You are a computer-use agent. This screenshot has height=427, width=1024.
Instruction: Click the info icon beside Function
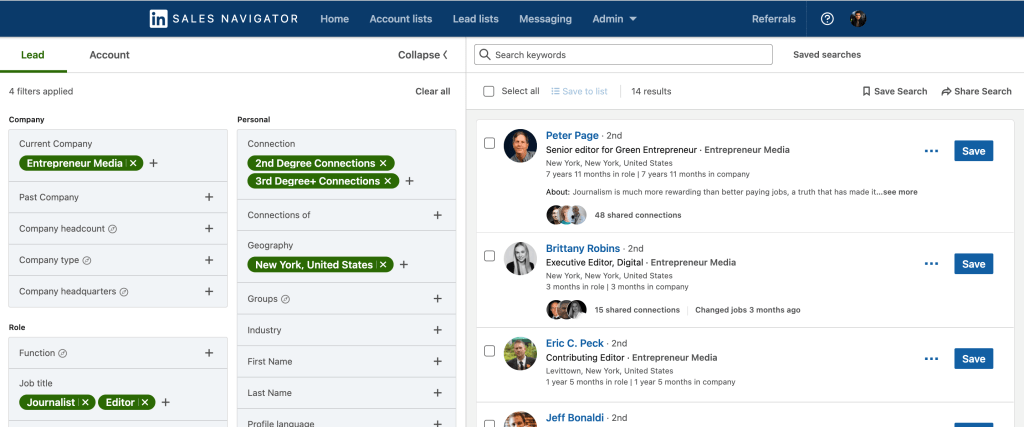click(x=63, y=353)
